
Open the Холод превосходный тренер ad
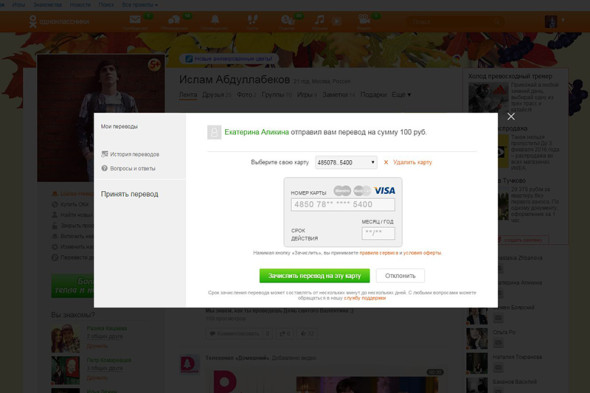click(510, 76)
